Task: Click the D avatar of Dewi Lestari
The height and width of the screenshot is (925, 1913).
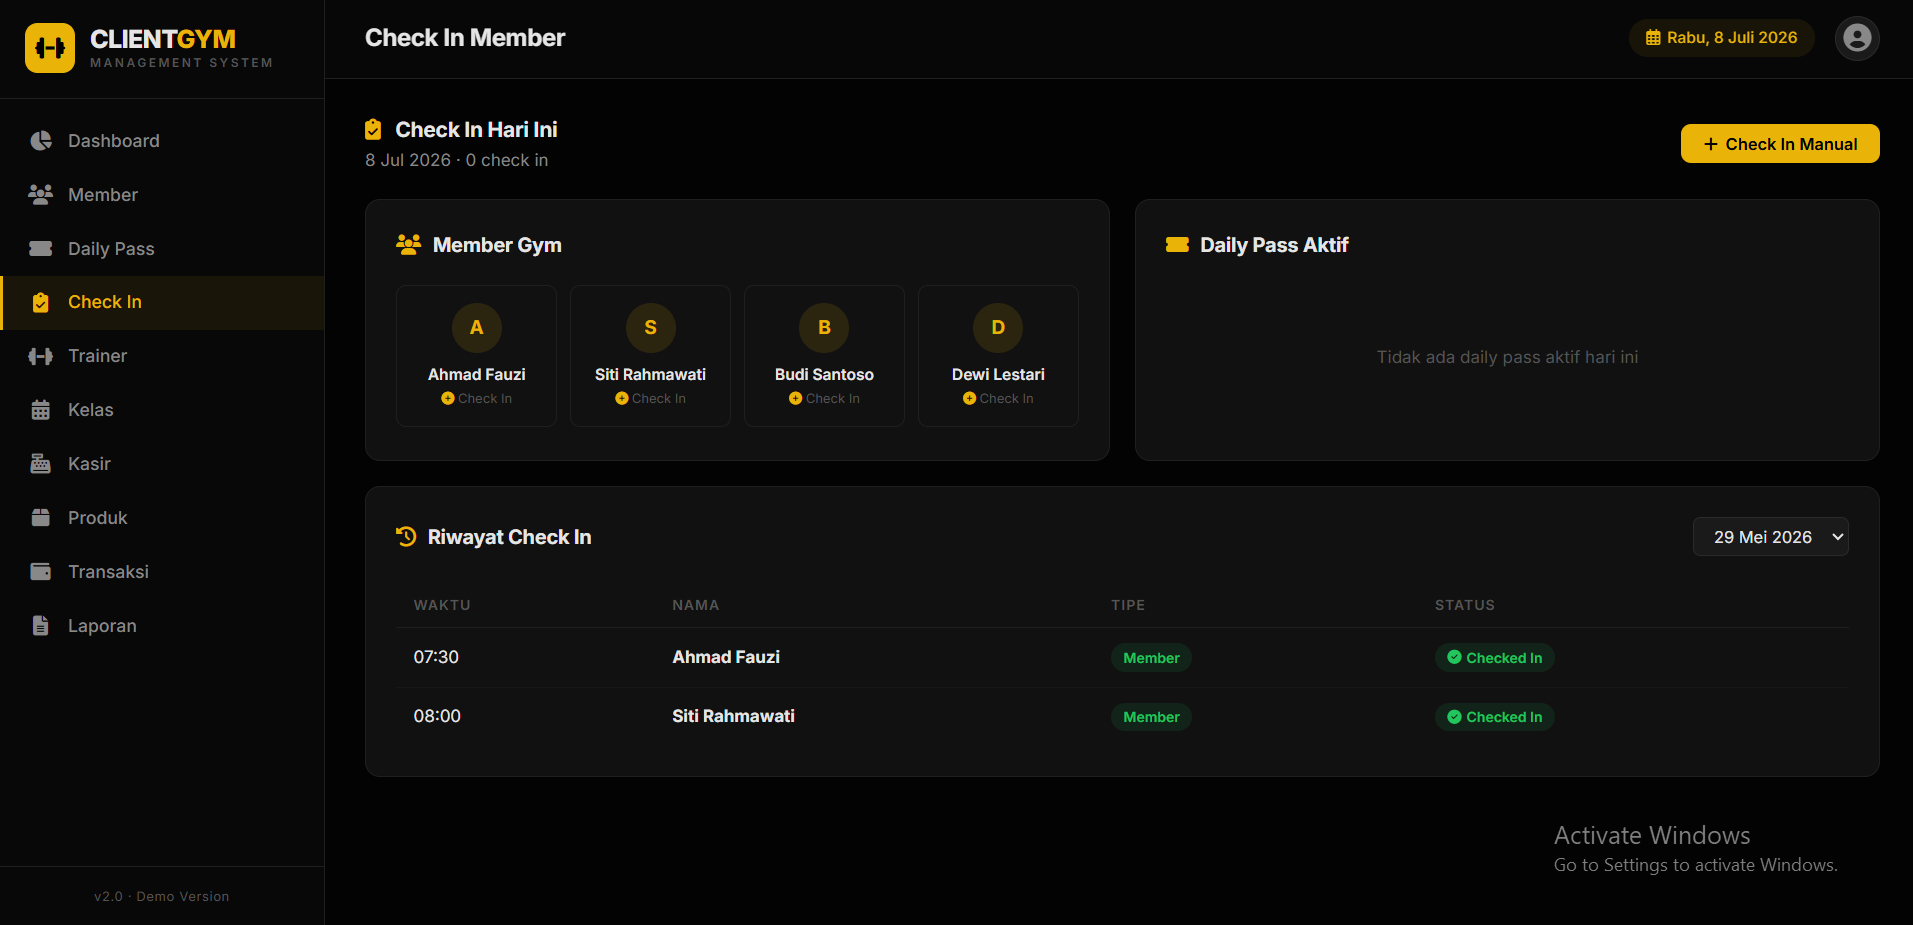Action: tap(998, 328)
